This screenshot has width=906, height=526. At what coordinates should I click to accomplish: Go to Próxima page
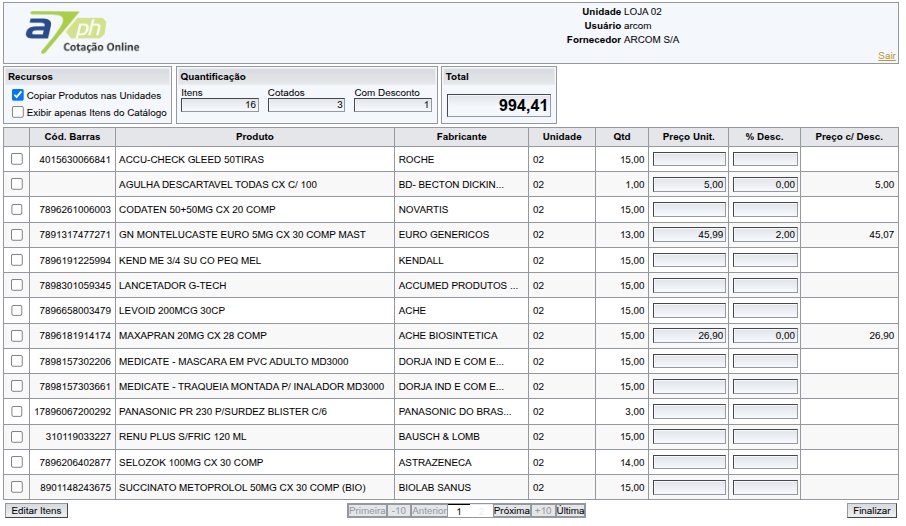pos(511,510)
